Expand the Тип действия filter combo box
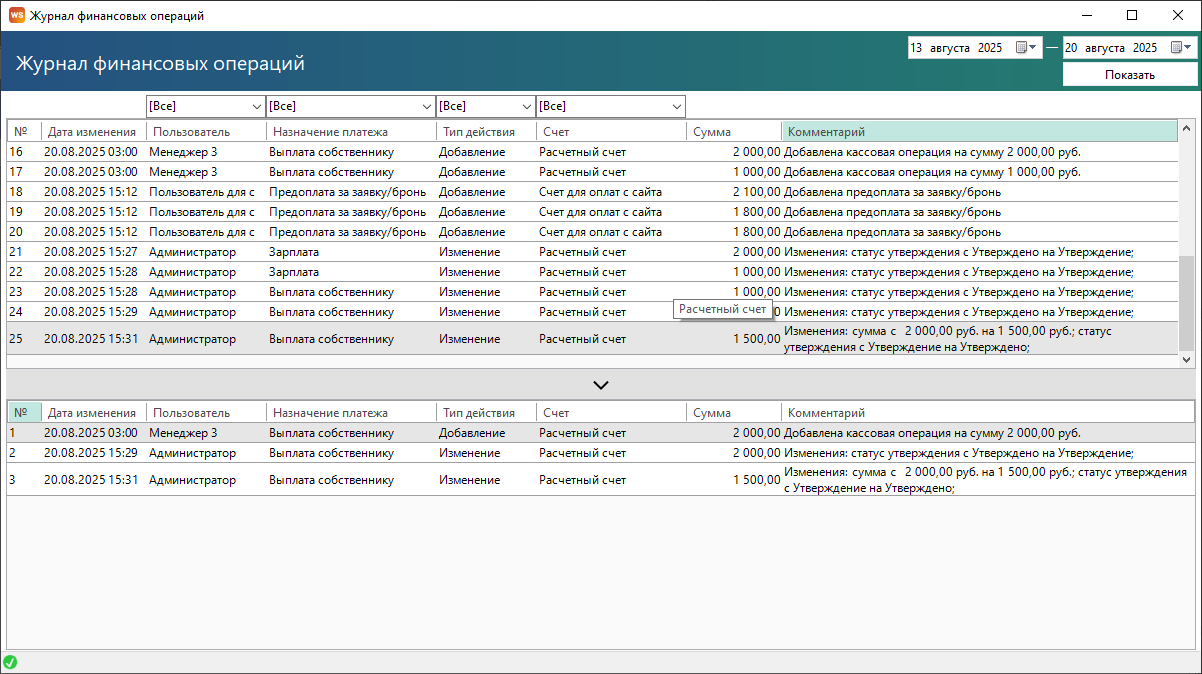 525,106
